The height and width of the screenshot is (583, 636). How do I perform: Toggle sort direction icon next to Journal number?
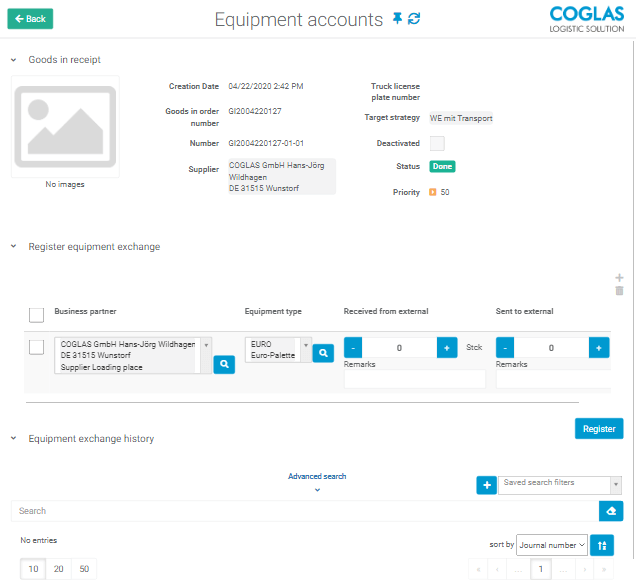tap(602, 545)
